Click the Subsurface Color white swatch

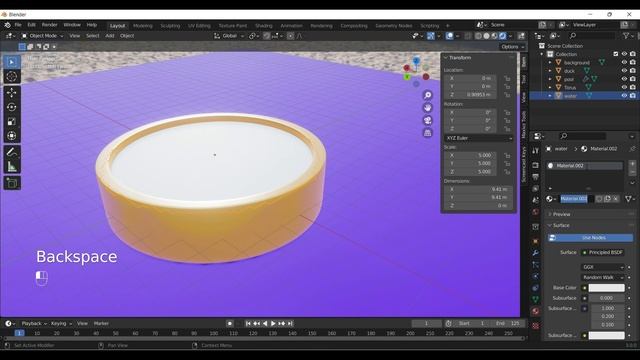pyautogui.click(x=607, y=336)
